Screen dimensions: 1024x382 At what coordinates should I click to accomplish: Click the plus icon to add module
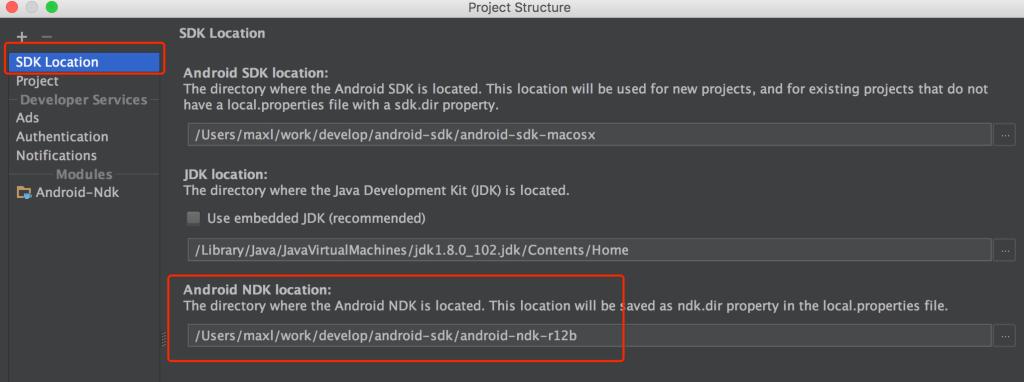[x=22, y=37]
